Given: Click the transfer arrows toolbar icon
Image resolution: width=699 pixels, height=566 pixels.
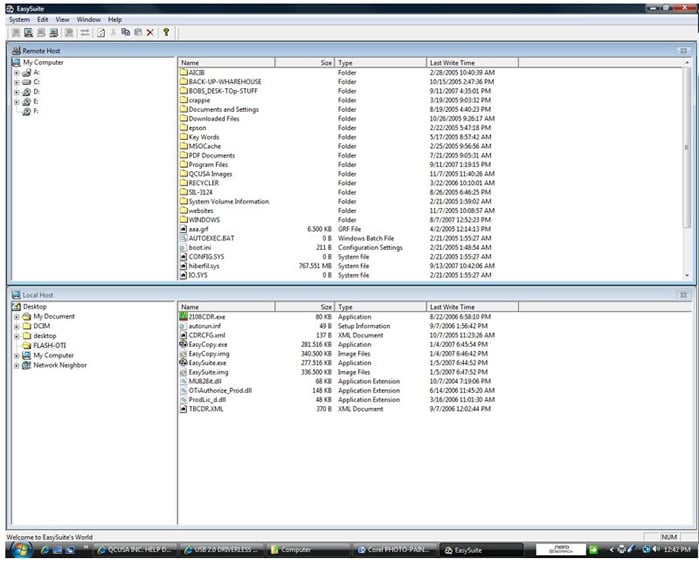Looking at the screenshot, I should [85, 32].
